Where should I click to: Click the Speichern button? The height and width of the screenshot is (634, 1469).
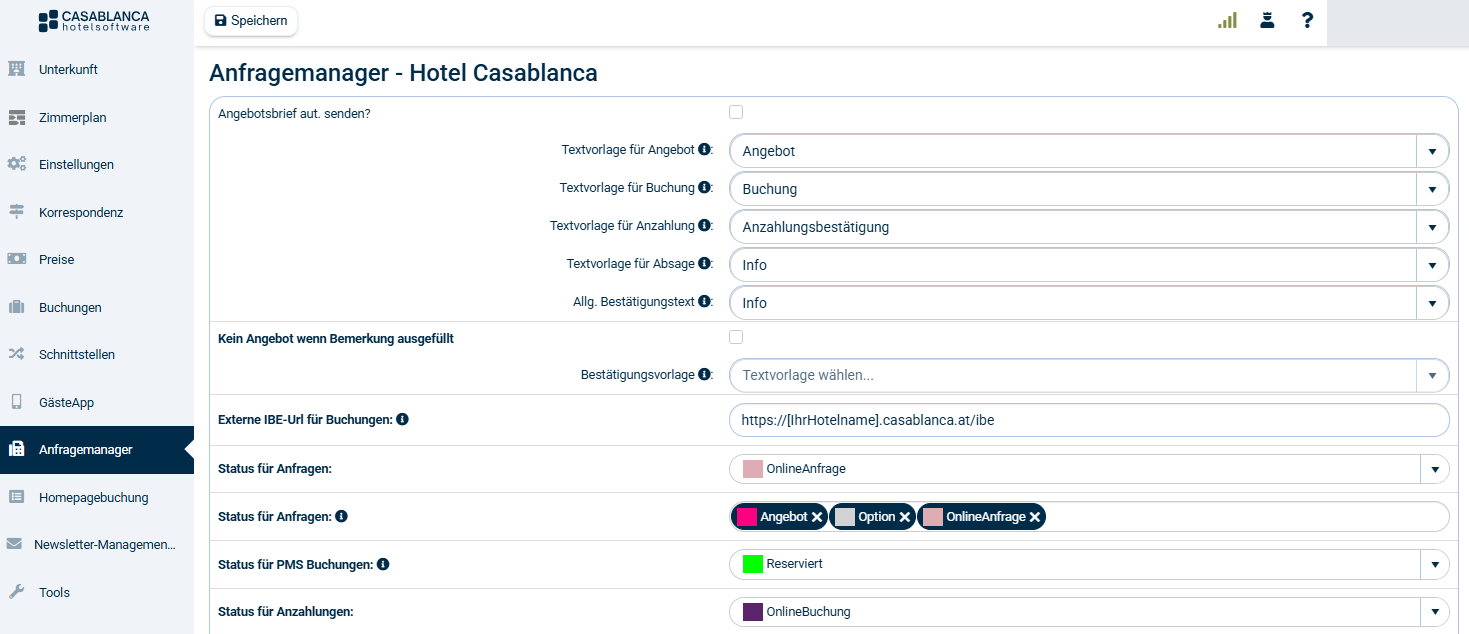click(251, 21)
